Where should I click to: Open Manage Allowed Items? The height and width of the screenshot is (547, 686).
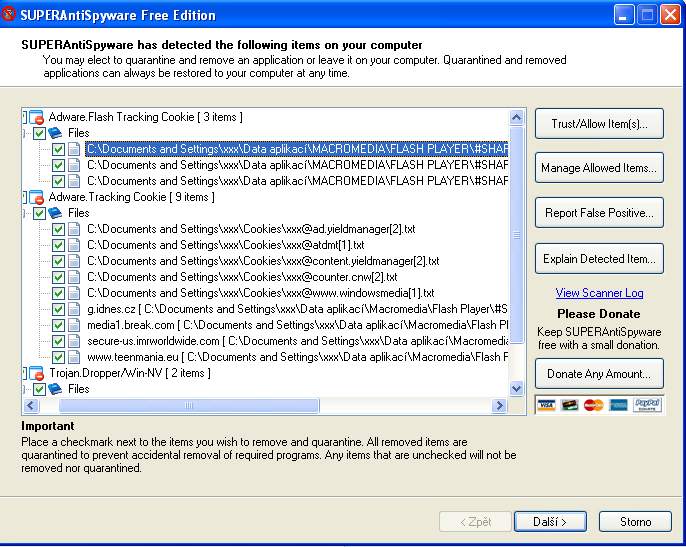(x=599, y=168)
